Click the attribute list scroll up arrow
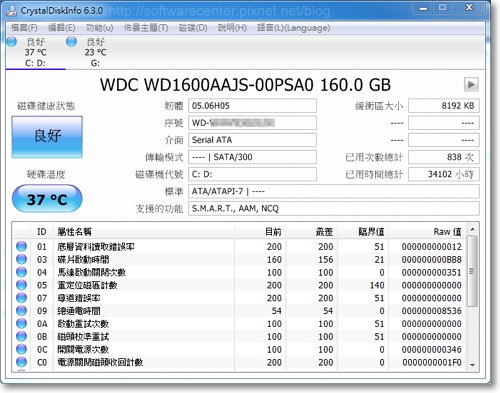Viewport: 500px width, 393px height. click(x=472, y=229)
